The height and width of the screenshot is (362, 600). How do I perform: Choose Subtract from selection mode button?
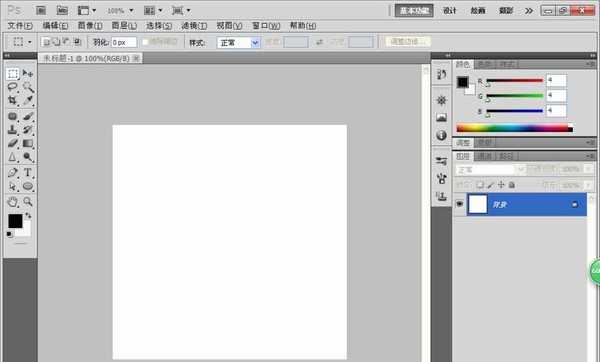pos(66,42)
